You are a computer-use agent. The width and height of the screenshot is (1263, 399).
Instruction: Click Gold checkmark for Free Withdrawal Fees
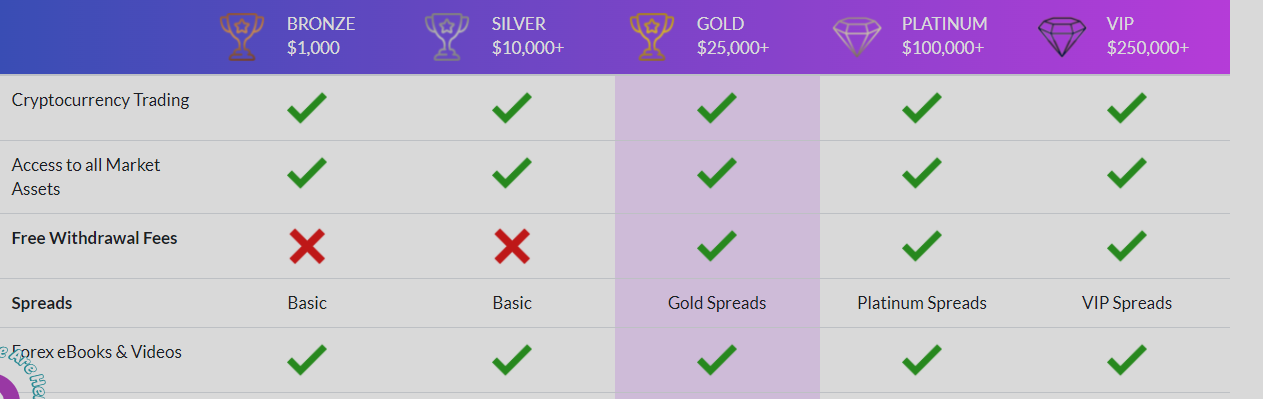[x=717, y=245]
